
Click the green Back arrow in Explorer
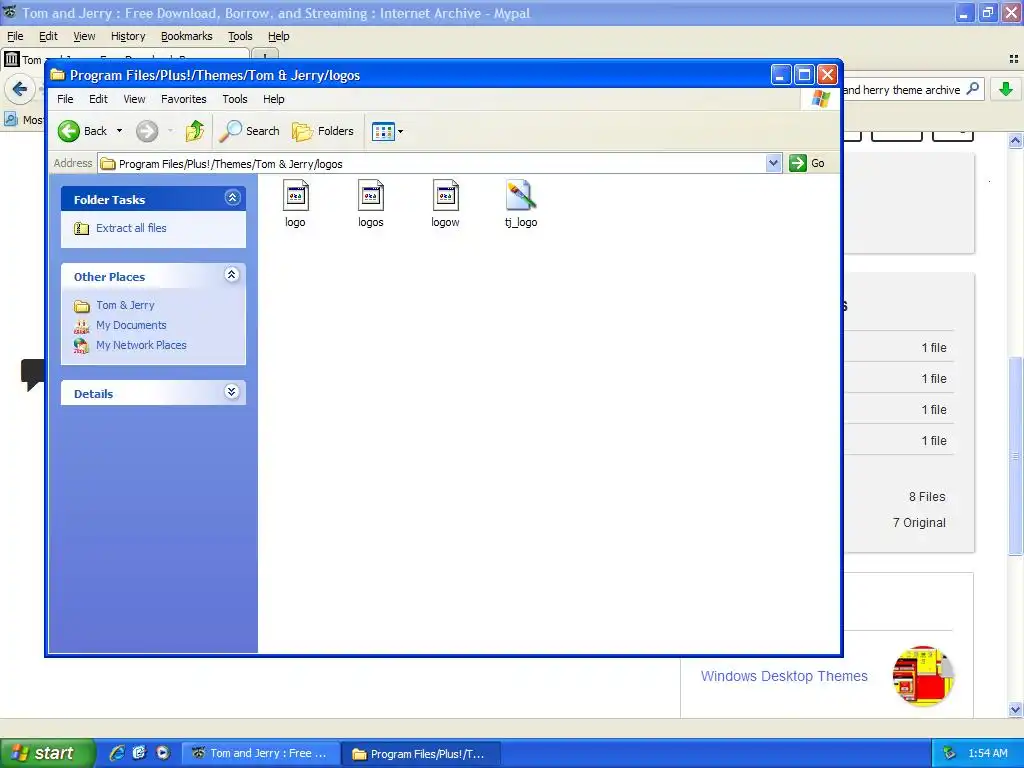point(69,131)
